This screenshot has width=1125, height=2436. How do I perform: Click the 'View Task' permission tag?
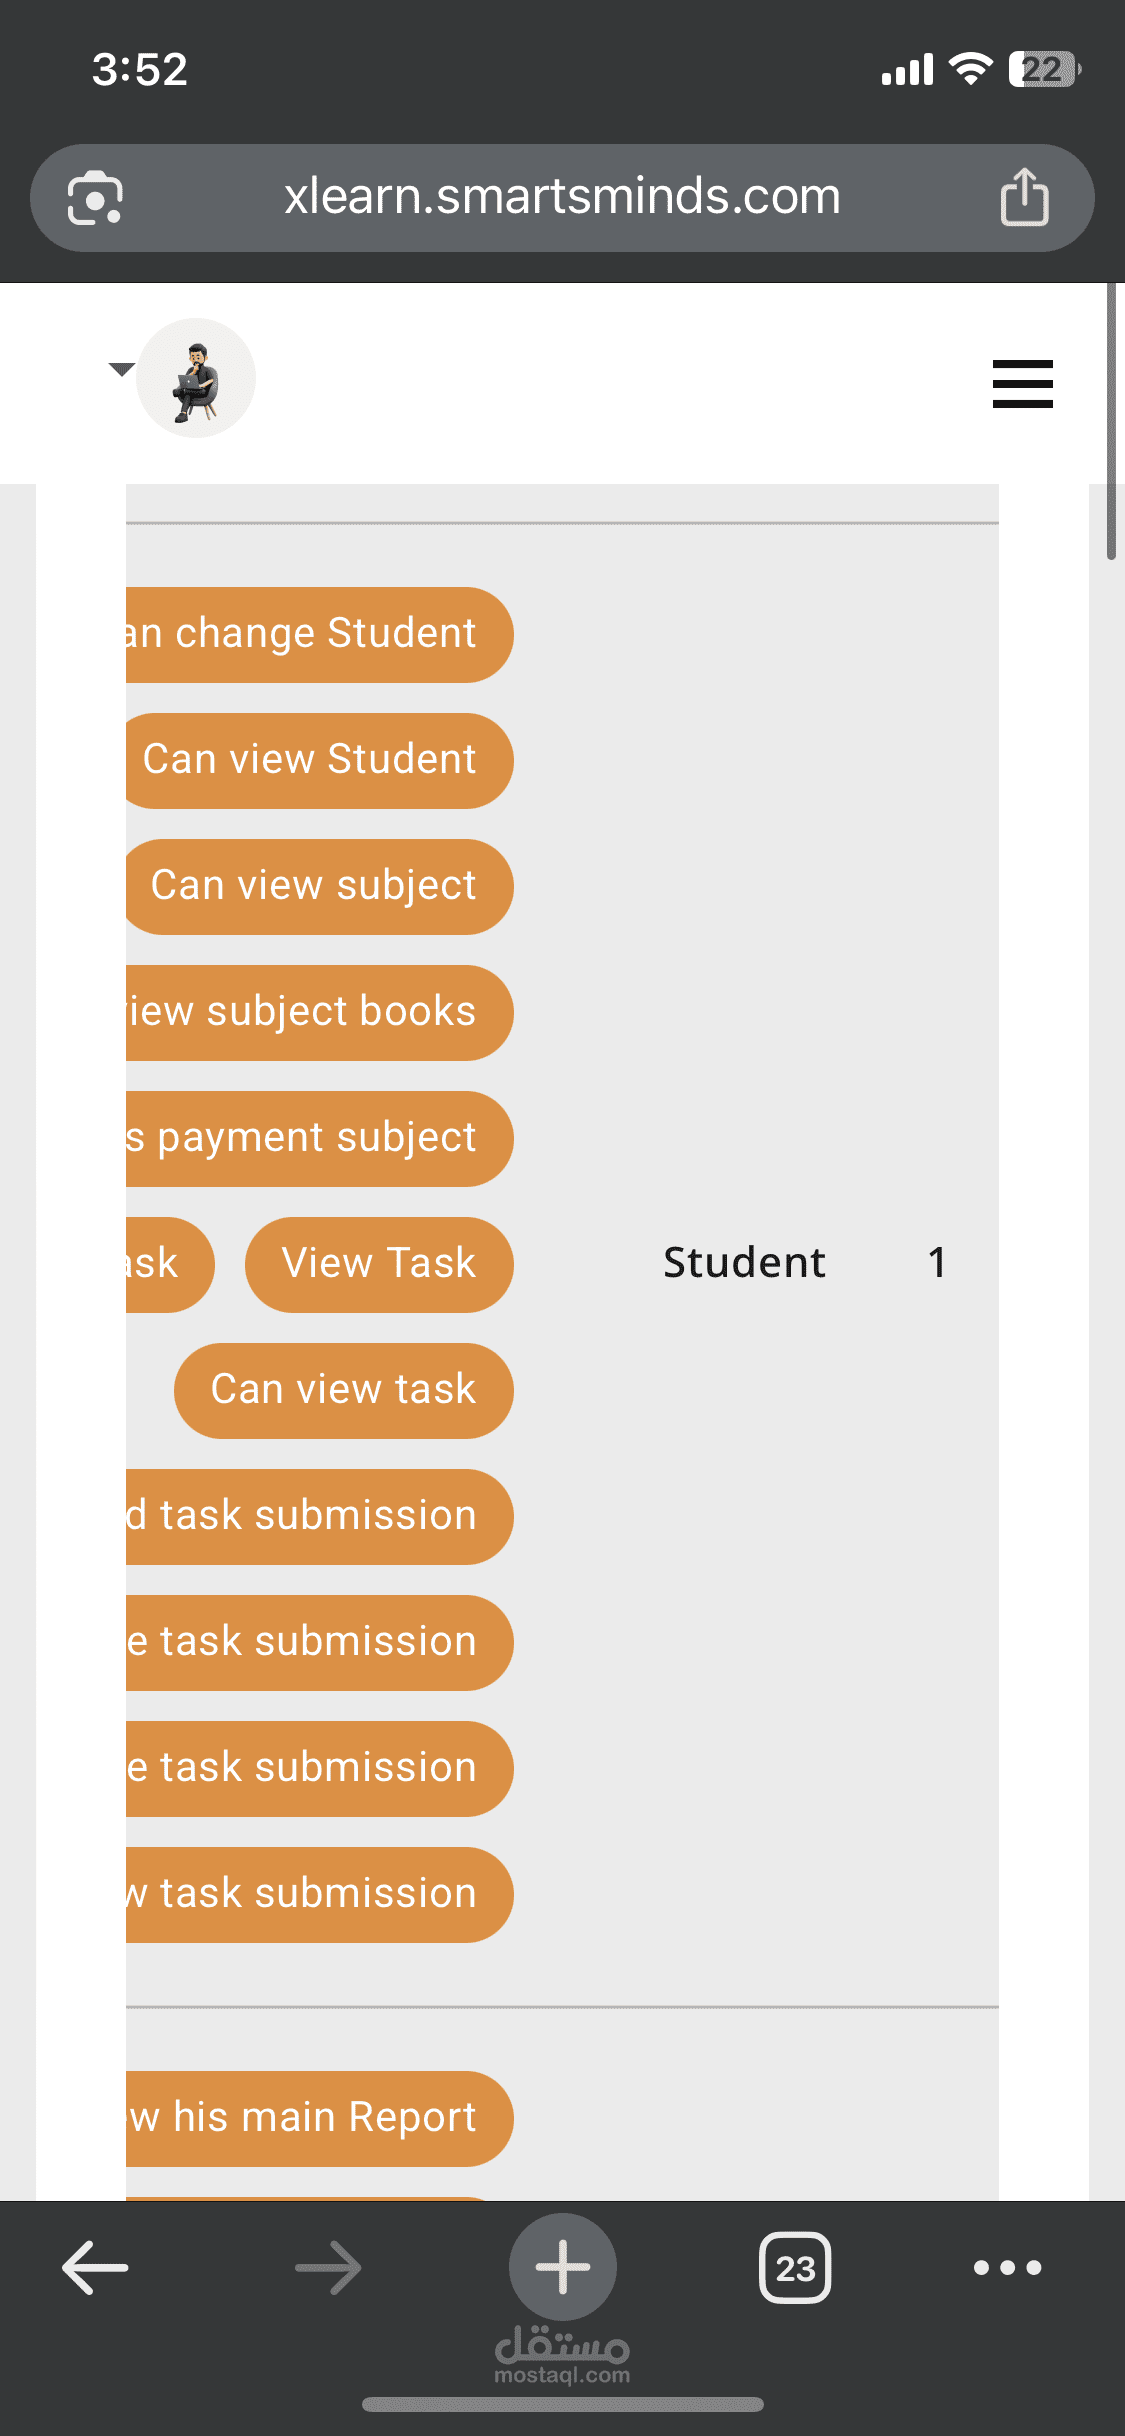(378, 1264)
